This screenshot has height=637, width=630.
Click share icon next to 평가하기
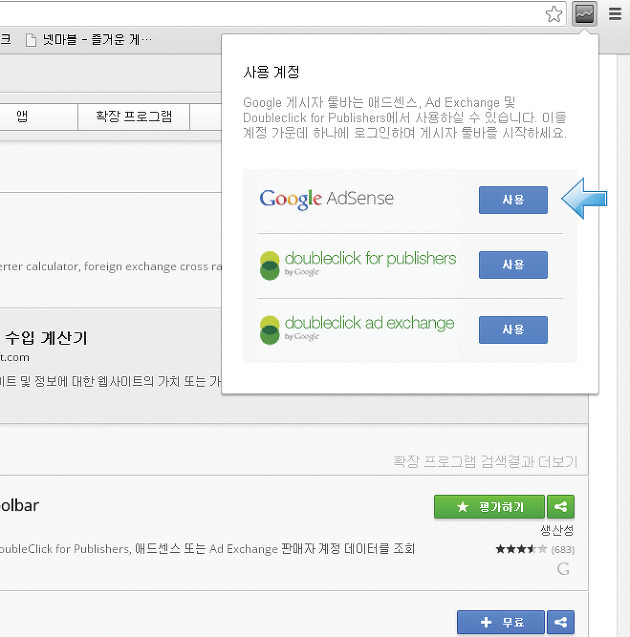pos(561,507)
